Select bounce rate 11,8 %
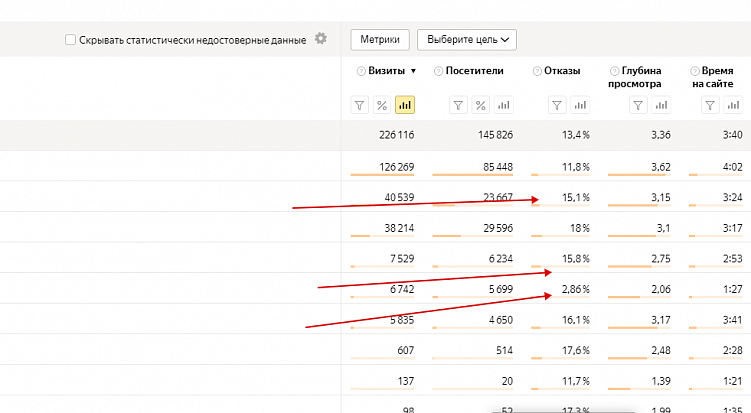This screenshot has height=413, width=751. (x=576, y=167)
